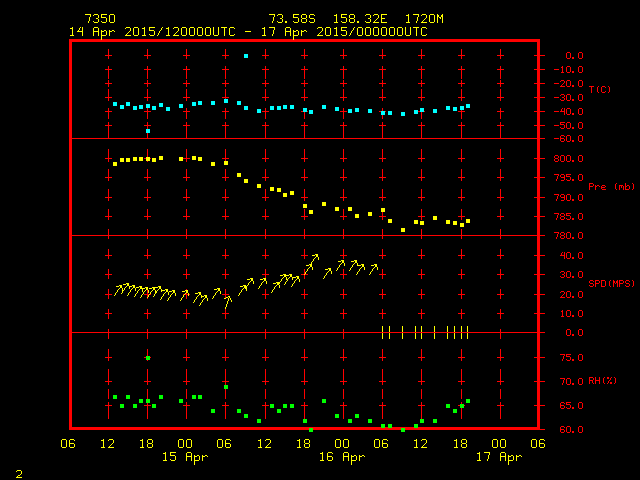
Task: Click the first white calm-wind tick mark
Action: [x=383, y=332]
